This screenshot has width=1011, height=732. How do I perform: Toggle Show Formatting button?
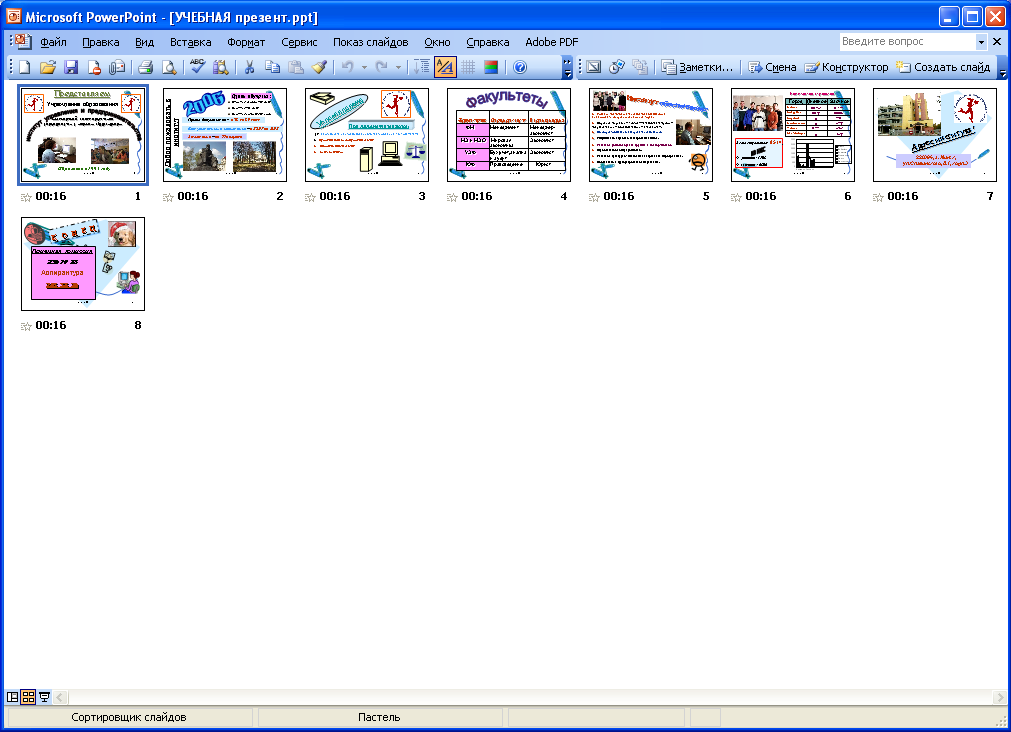click(x=446, y=67)
